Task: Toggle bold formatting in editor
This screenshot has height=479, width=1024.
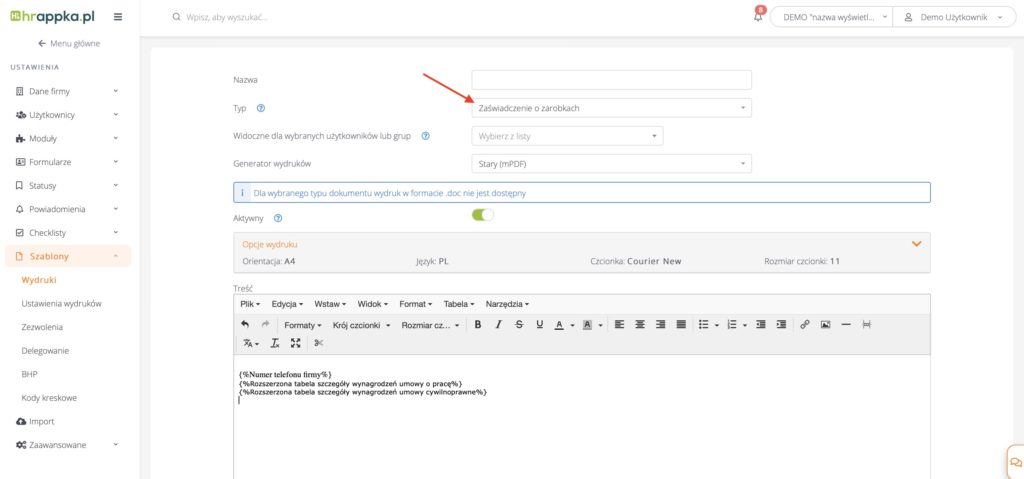Action: 478,325
